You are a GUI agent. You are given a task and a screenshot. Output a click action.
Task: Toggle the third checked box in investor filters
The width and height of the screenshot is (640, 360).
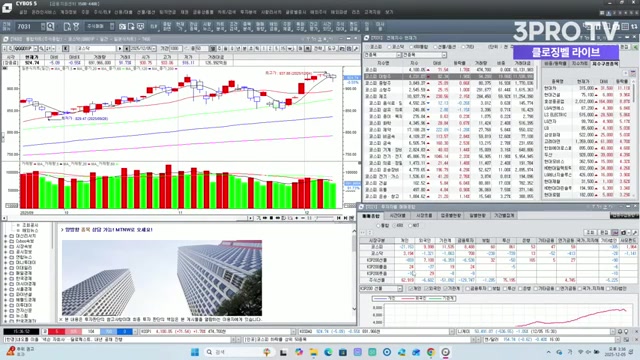tap(445, 289)
